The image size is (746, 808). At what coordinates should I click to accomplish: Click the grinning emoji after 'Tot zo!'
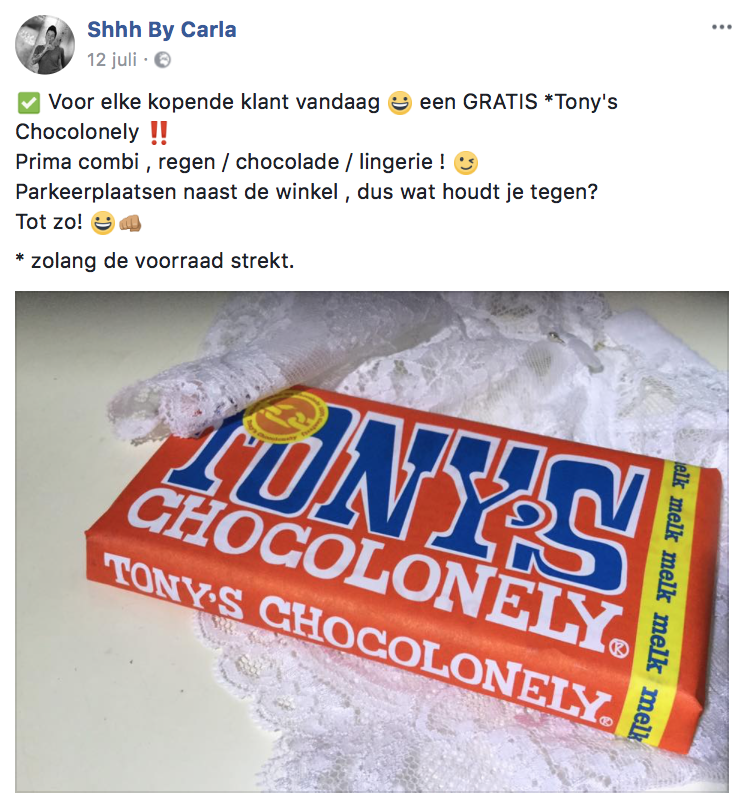coord(103,223)
